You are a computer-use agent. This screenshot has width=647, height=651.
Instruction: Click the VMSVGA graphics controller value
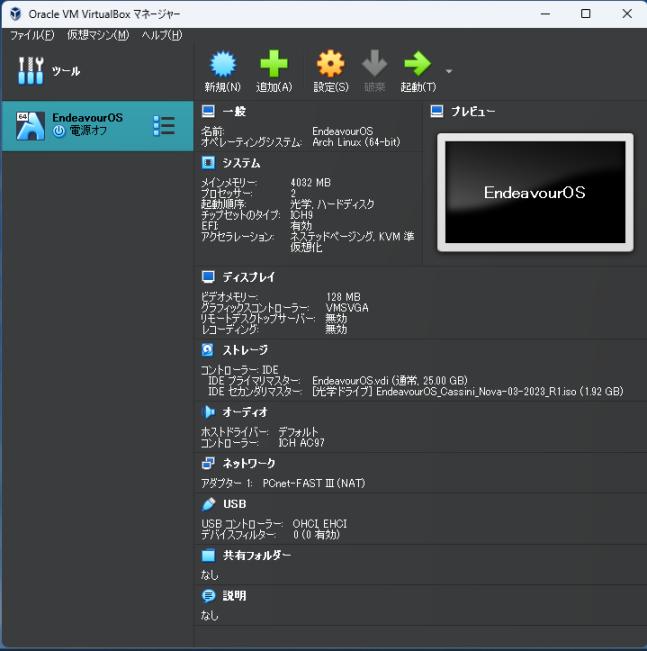pos(347,308)
